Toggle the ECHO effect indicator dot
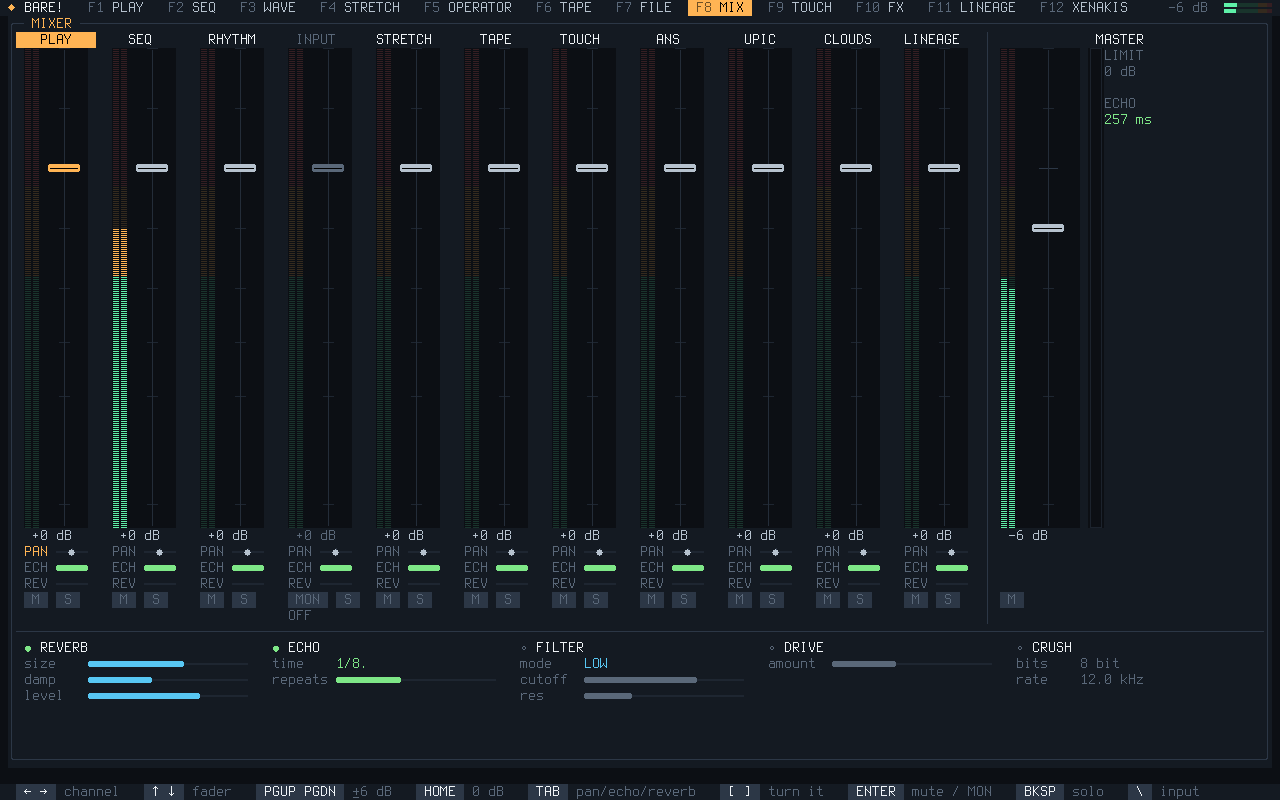 [276, 648]
